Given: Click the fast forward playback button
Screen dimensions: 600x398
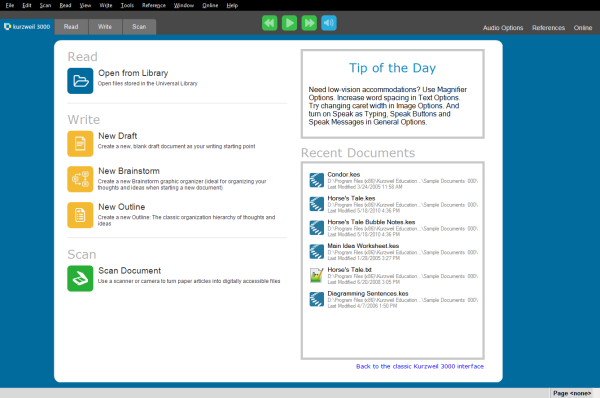Looking at the screenshot, I should click(309, 23).
